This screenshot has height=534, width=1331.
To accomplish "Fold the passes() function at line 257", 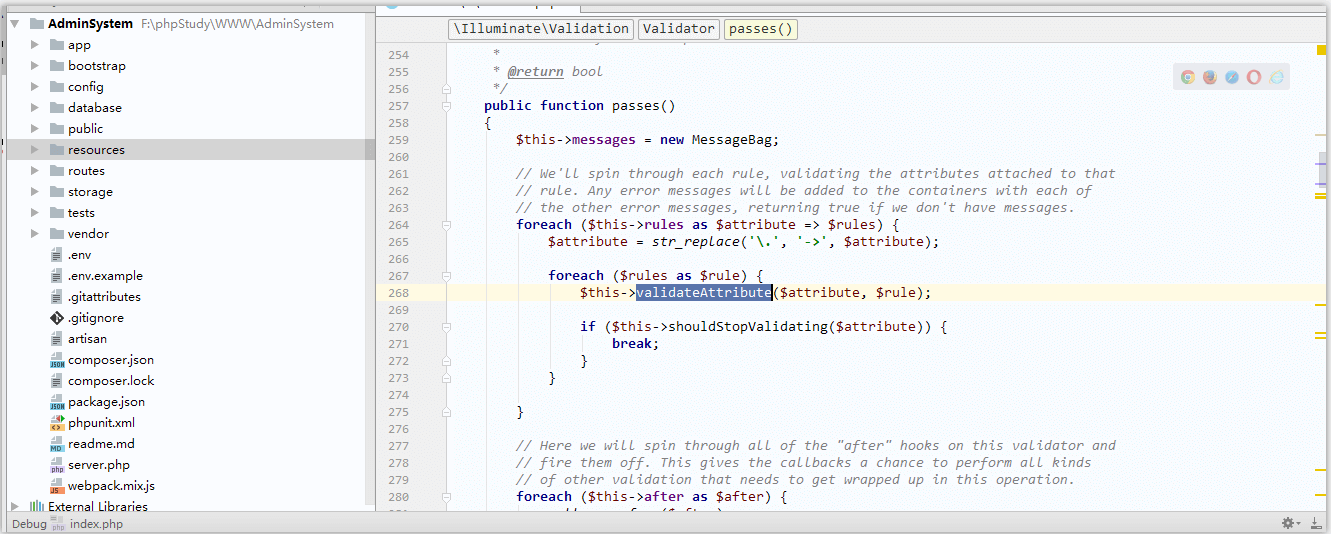I will pos(446,106).
